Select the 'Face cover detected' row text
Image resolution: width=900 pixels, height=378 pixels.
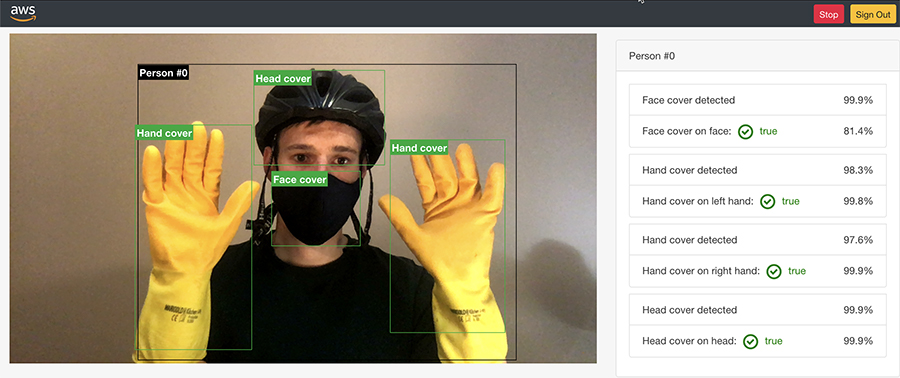(688, 100)
